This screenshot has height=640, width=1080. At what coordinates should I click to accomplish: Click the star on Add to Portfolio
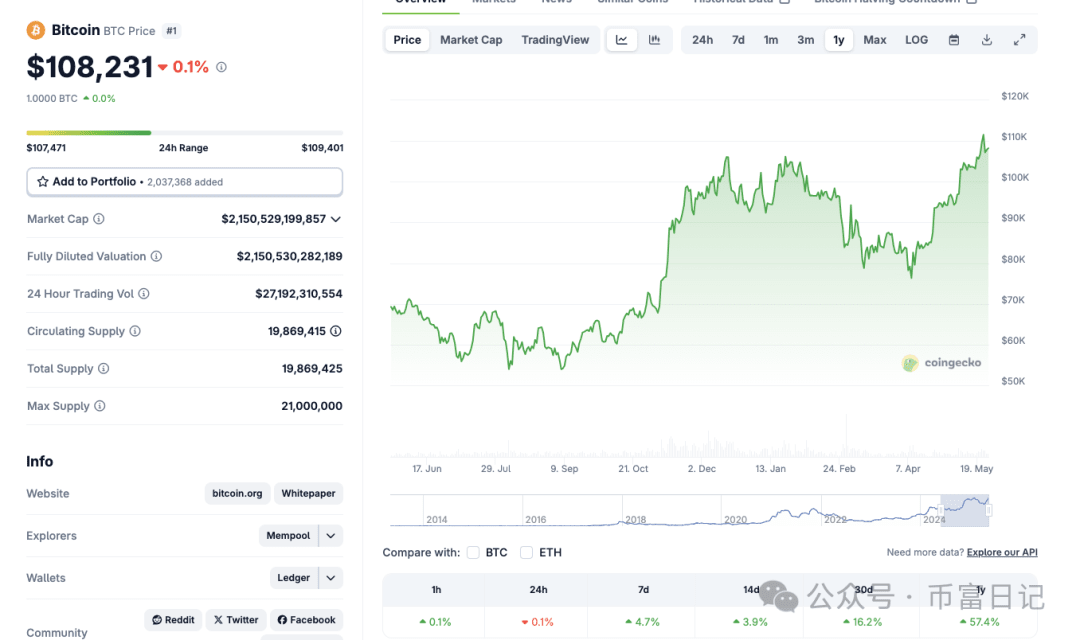point(41,181)
